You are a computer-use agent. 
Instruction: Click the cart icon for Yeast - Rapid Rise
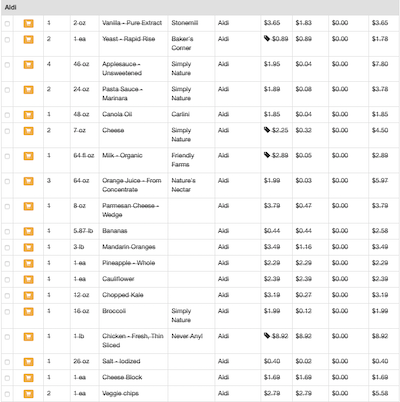29,39
